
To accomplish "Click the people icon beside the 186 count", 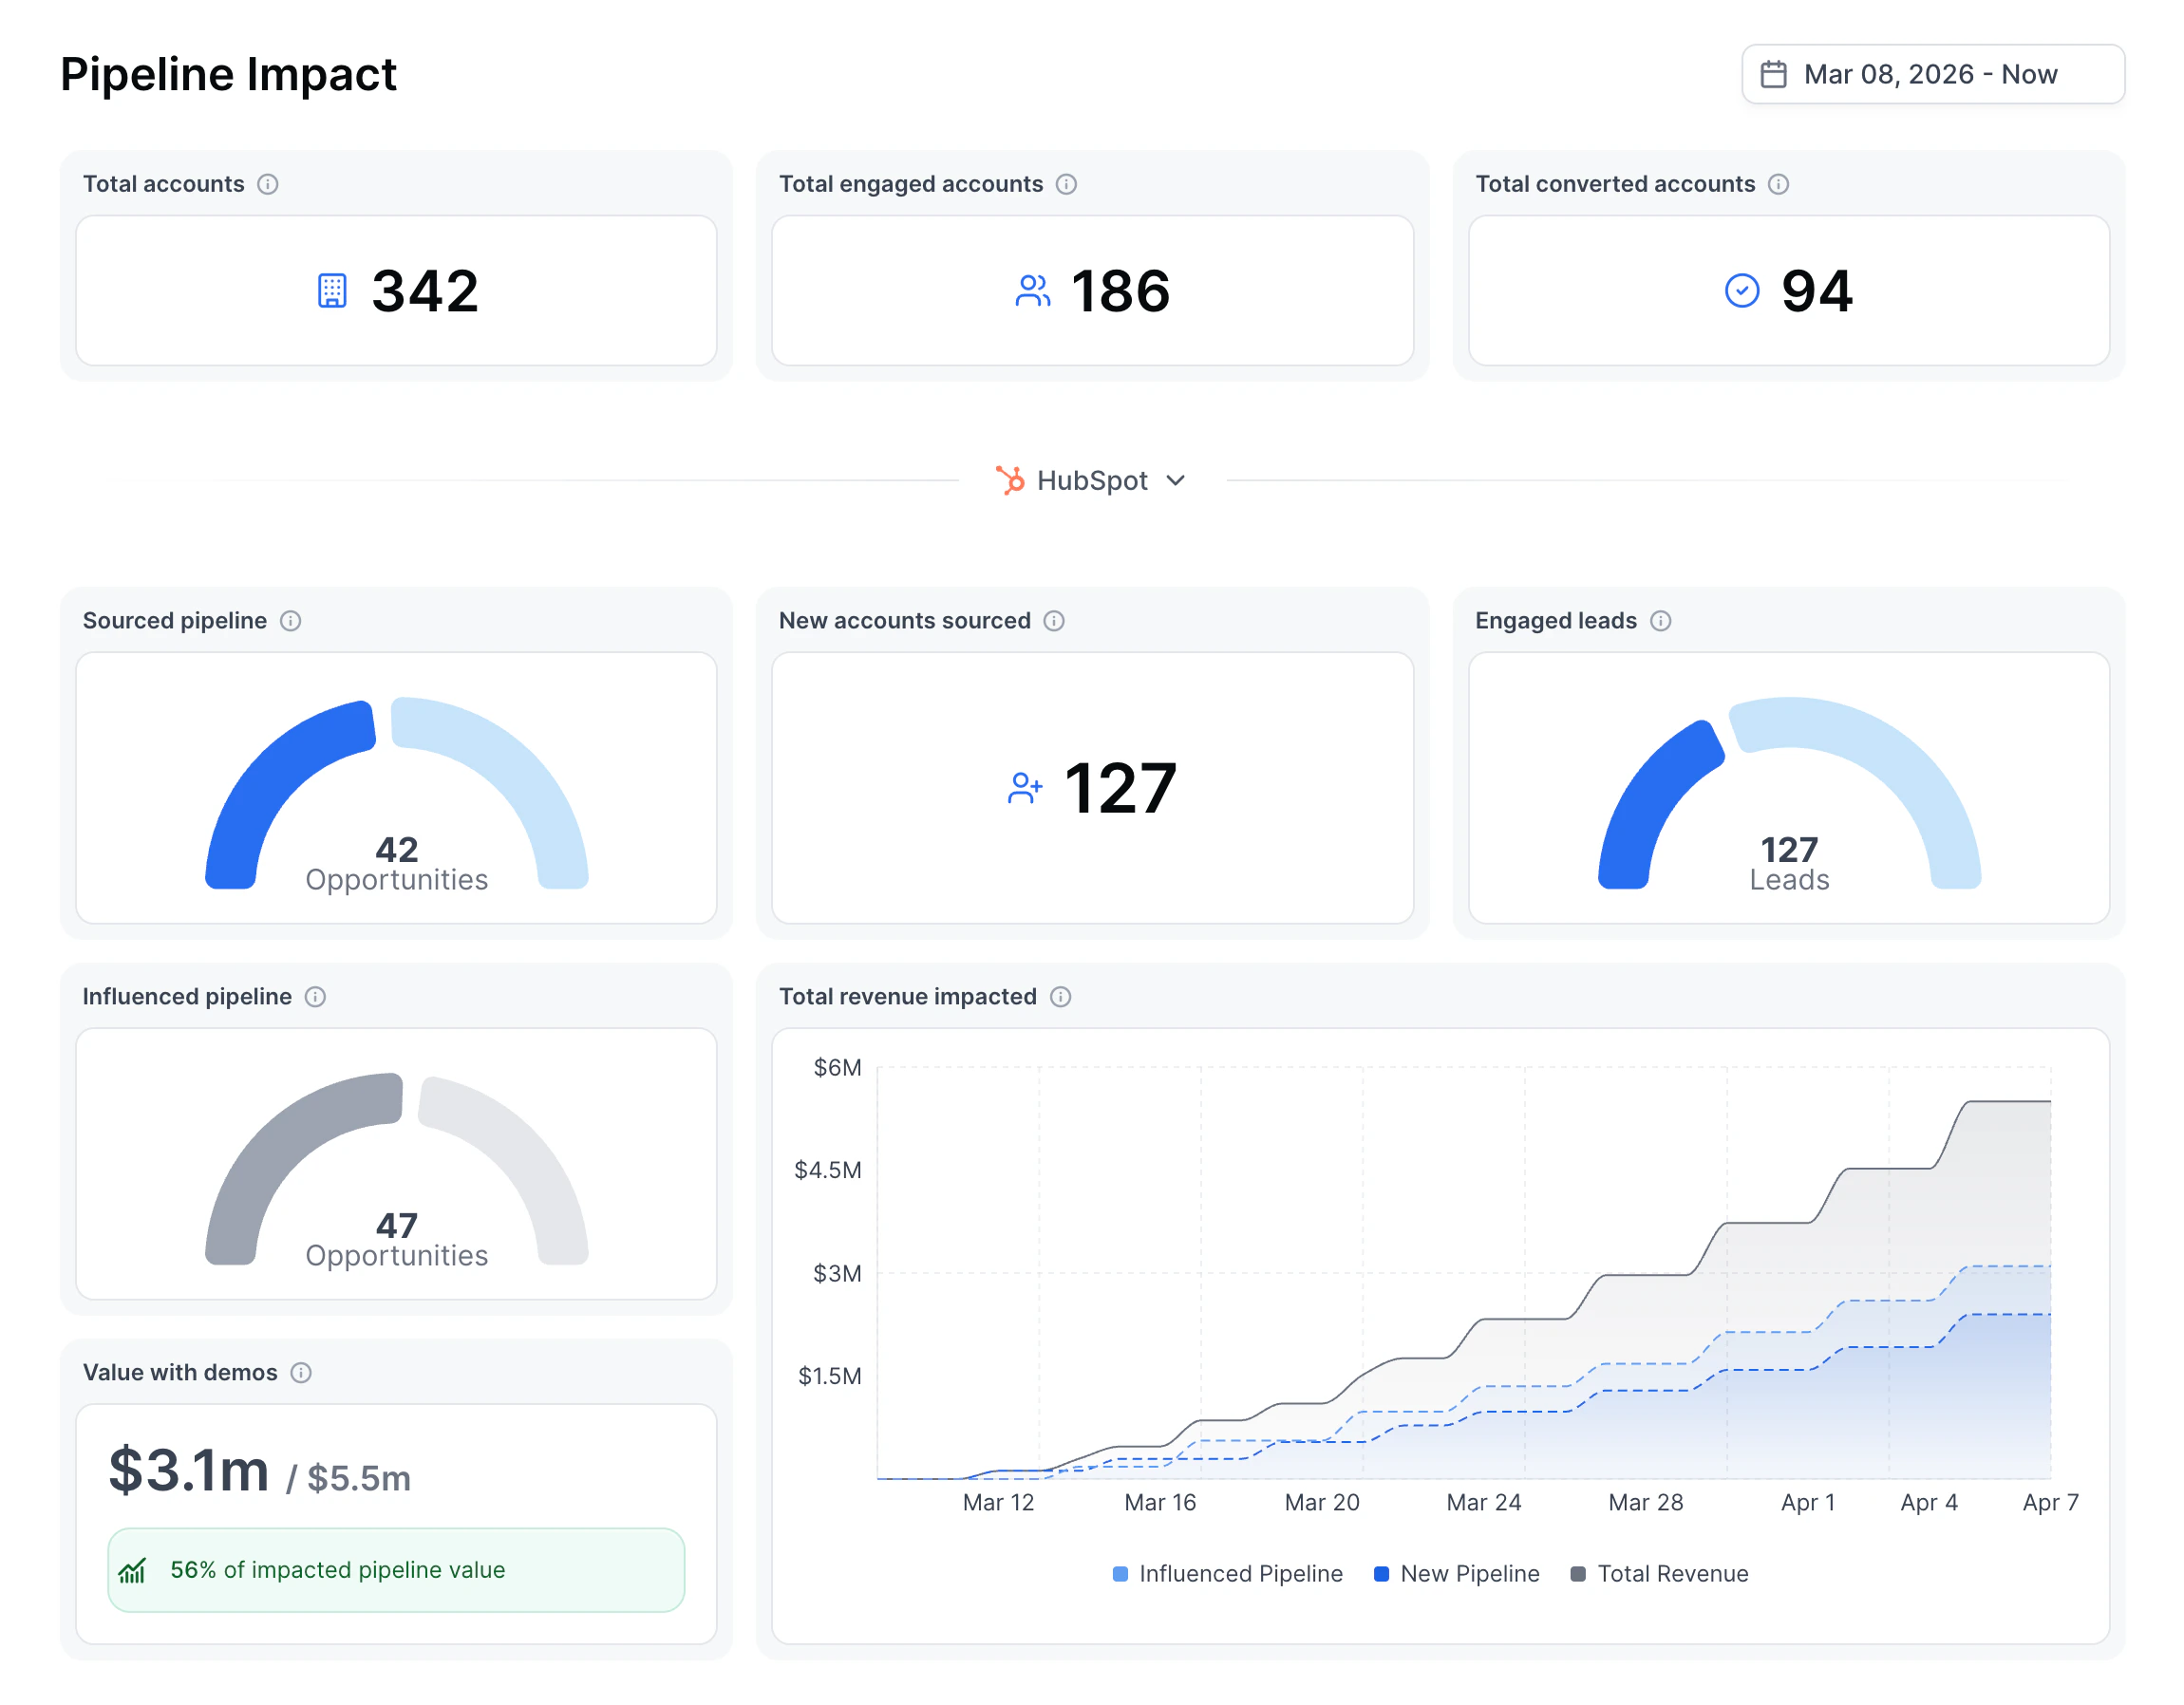I will pyautogui.click(x=1031, y=291).
